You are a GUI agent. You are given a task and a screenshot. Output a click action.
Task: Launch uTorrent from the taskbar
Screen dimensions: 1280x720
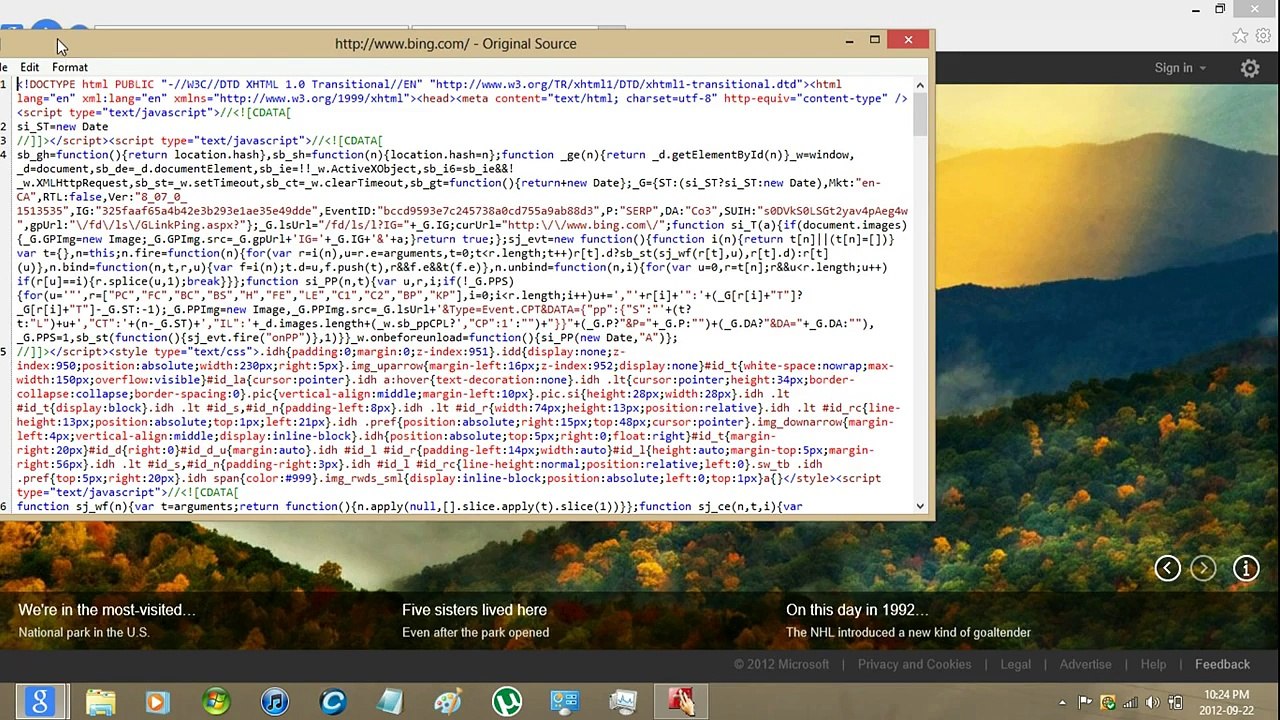click(x=506, y=702)
